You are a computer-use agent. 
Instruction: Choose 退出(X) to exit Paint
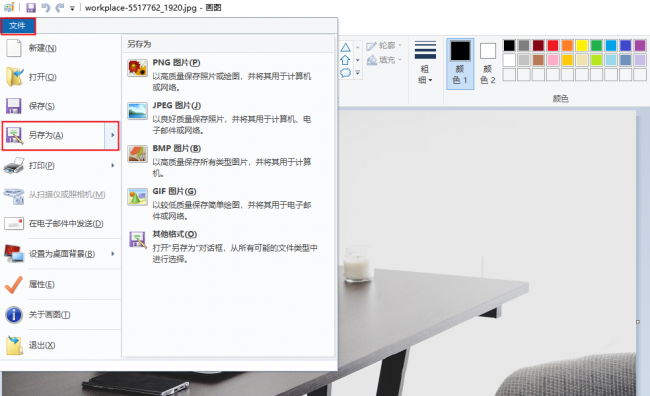(x=61, y=345)
